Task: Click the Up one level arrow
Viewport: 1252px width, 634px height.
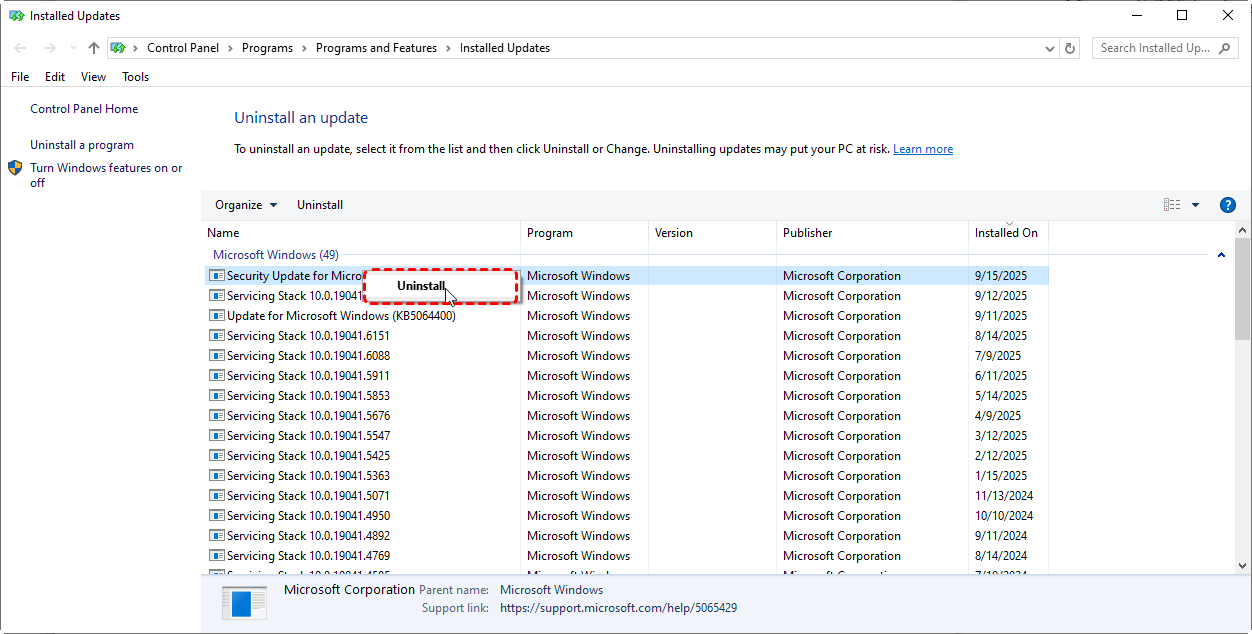Action: [x=94, y=48]
